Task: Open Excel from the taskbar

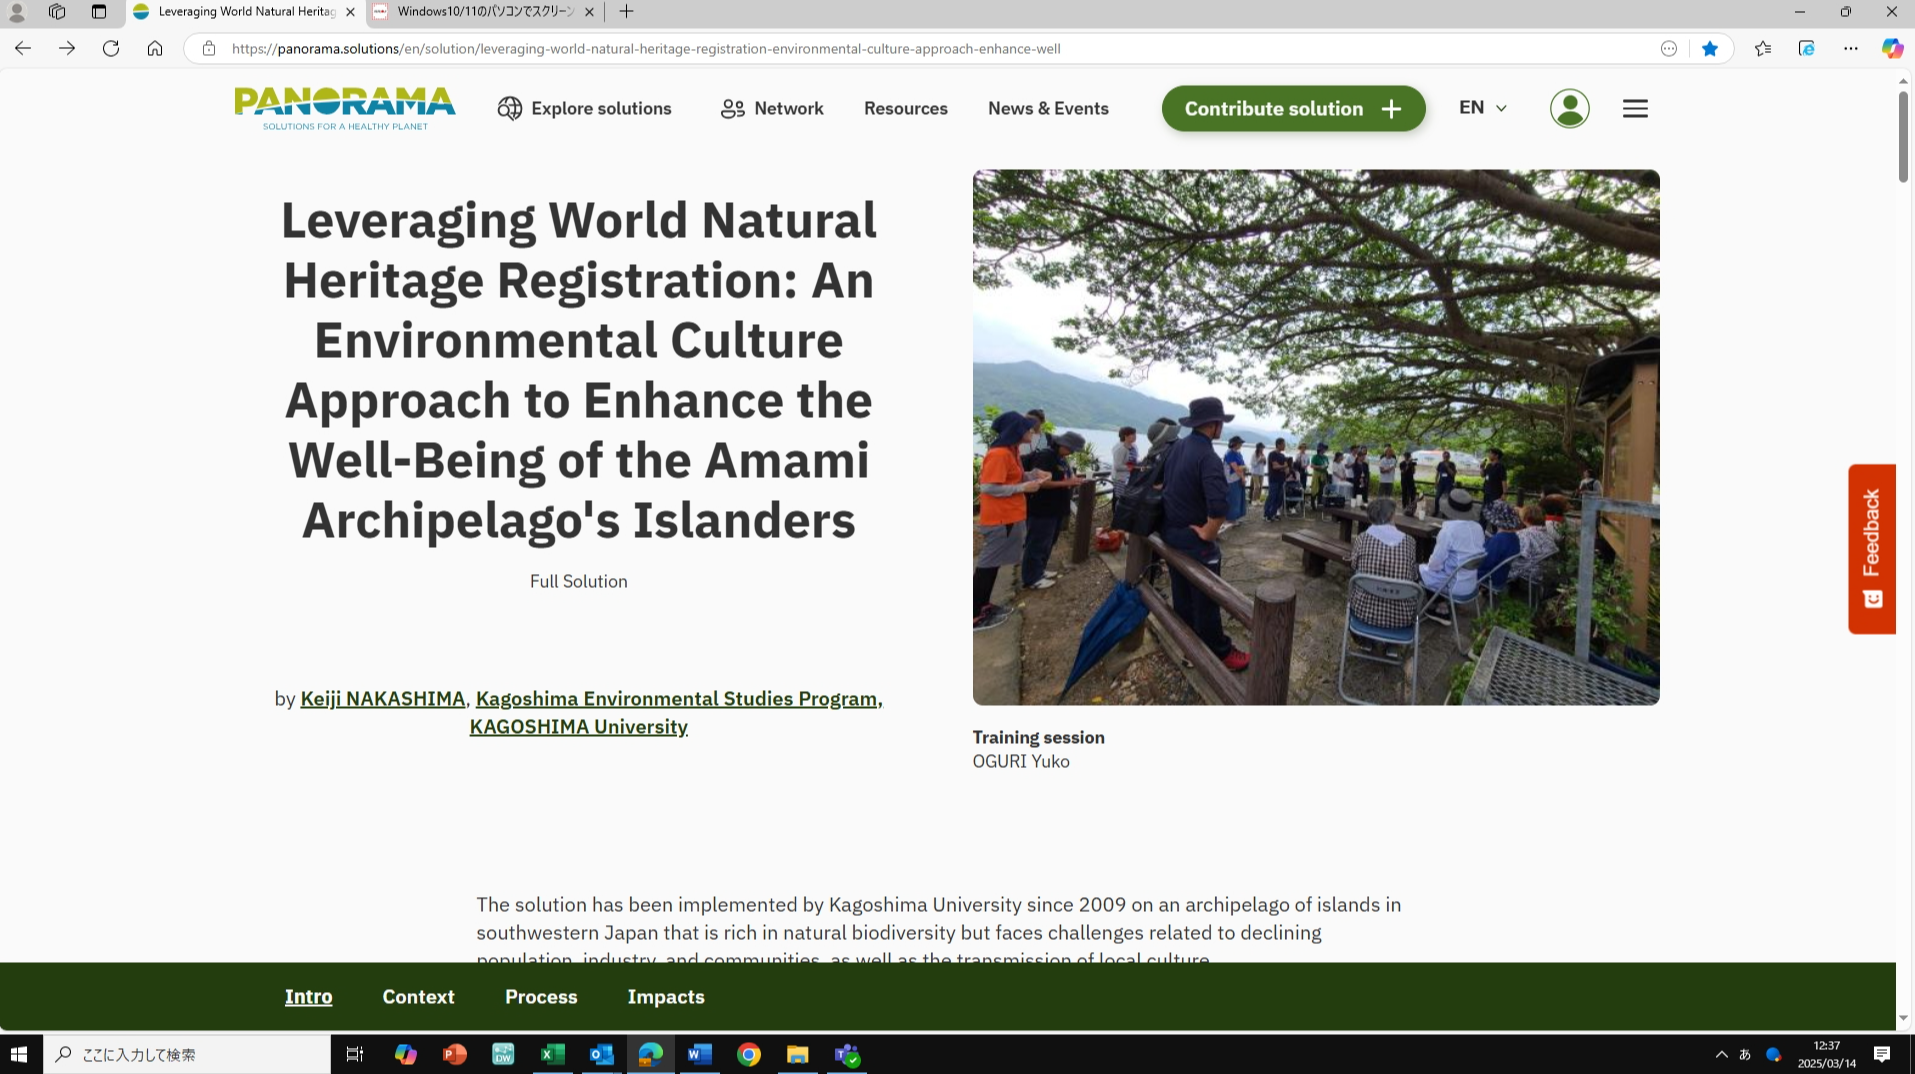Action: 552,1054
